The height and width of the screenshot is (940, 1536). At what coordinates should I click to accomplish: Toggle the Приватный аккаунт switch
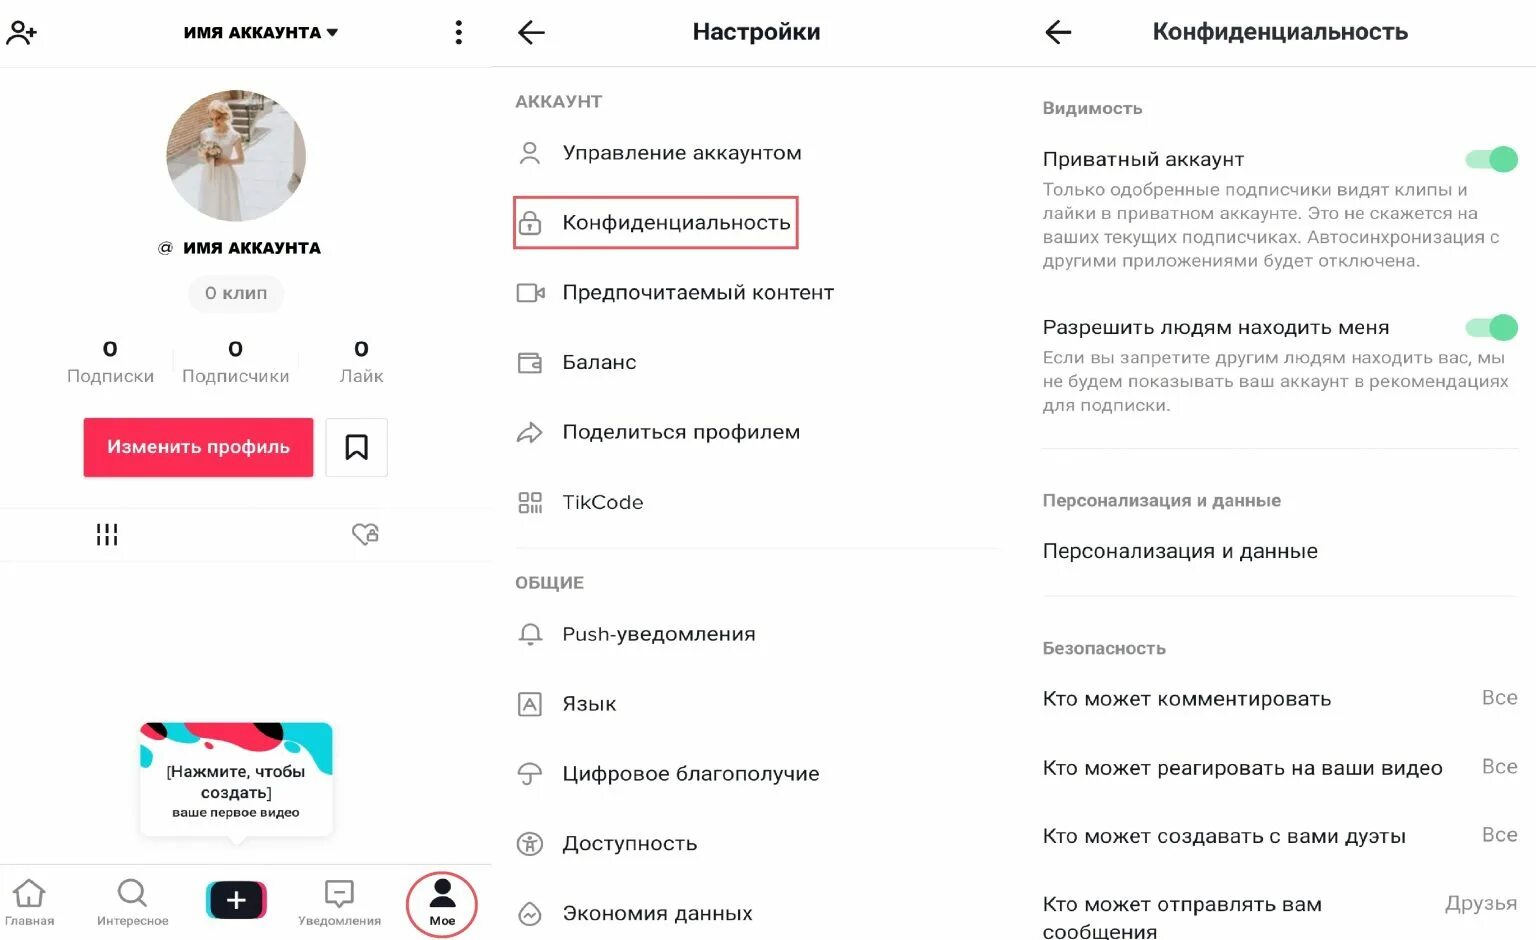coord(1491,159)
